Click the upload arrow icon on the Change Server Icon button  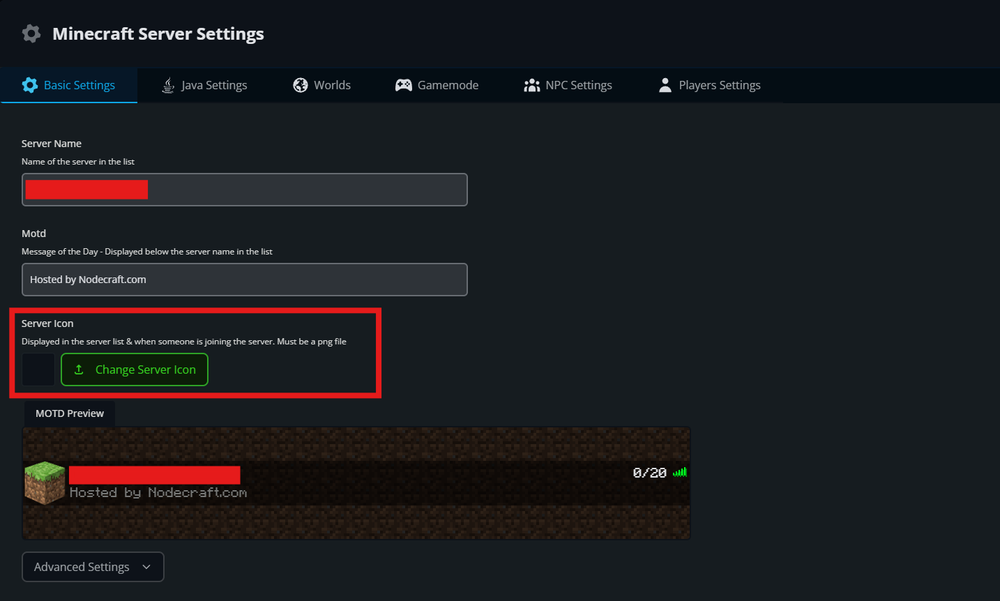point(79,370)
